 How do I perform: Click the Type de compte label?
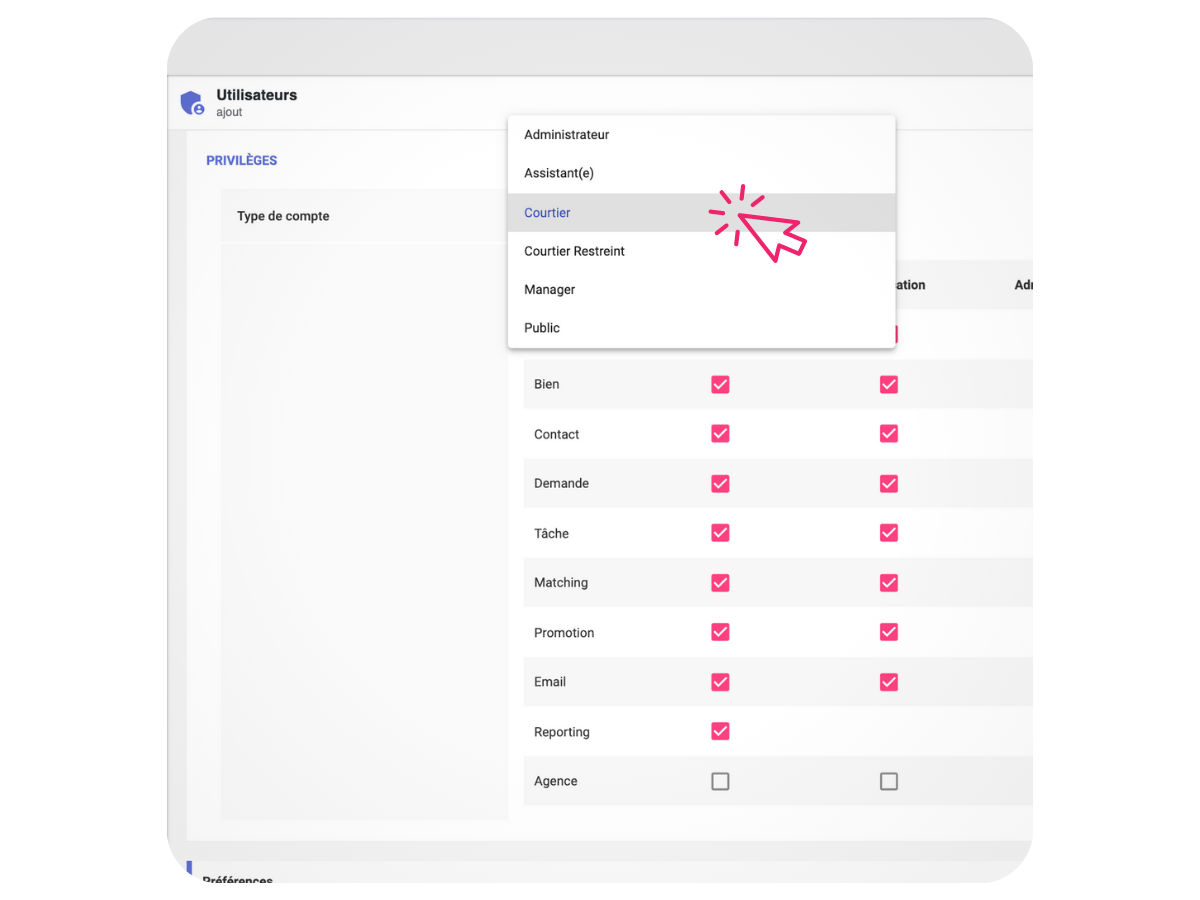click(283, 216)
